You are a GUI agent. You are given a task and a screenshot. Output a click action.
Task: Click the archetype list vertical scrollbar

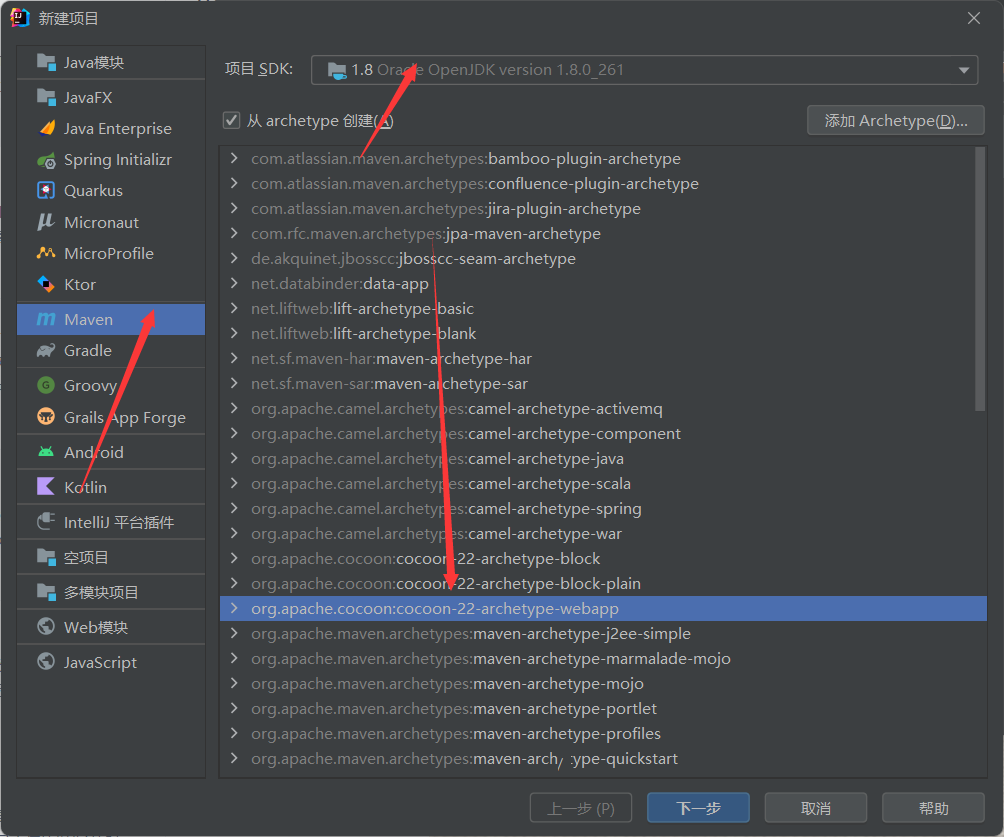coord(980,279)
